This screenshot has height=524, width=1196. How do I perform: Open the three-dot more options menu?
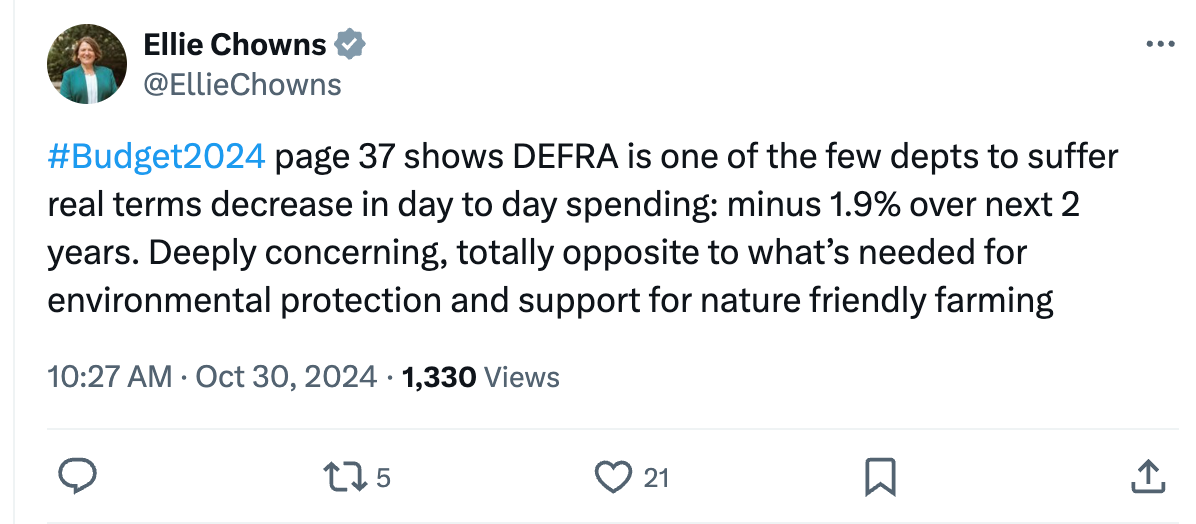[x=1160, y=44]
